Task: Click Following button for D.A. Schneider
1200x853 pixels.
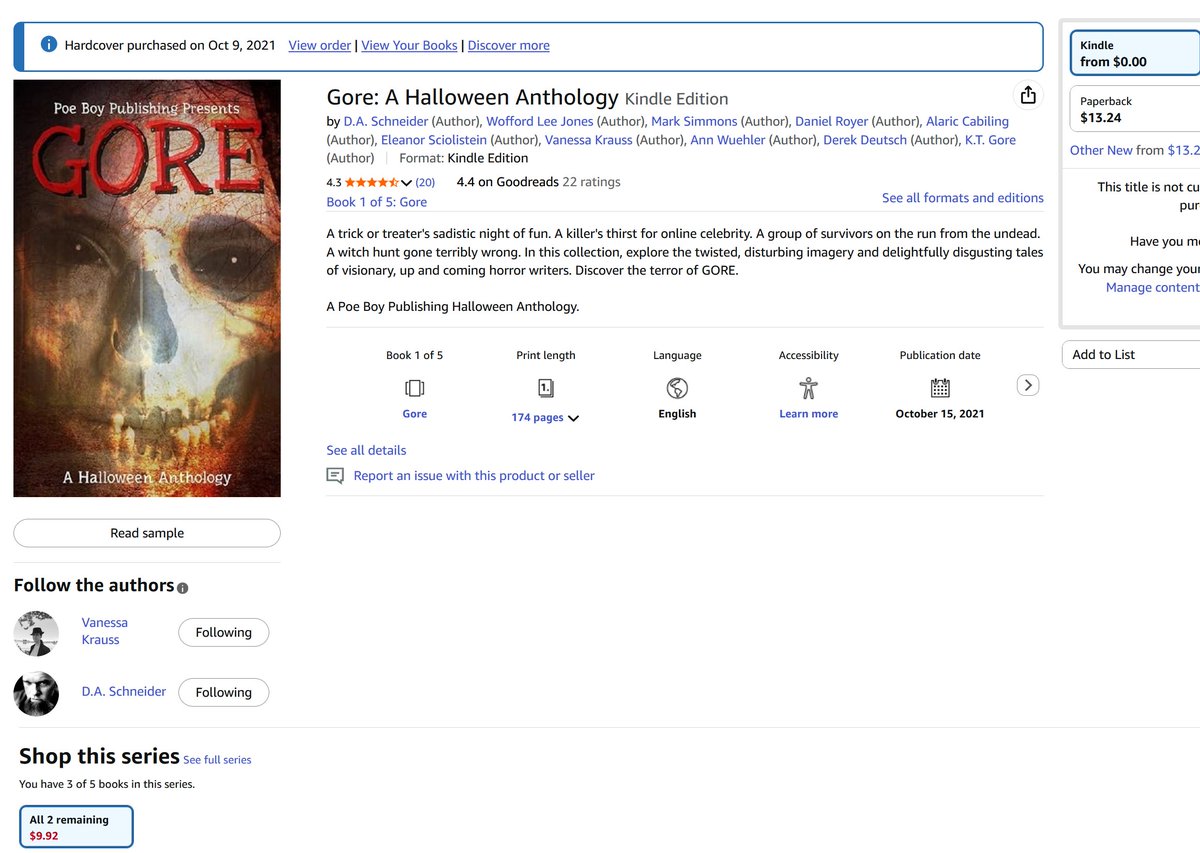Action: [x=223, y=692]
